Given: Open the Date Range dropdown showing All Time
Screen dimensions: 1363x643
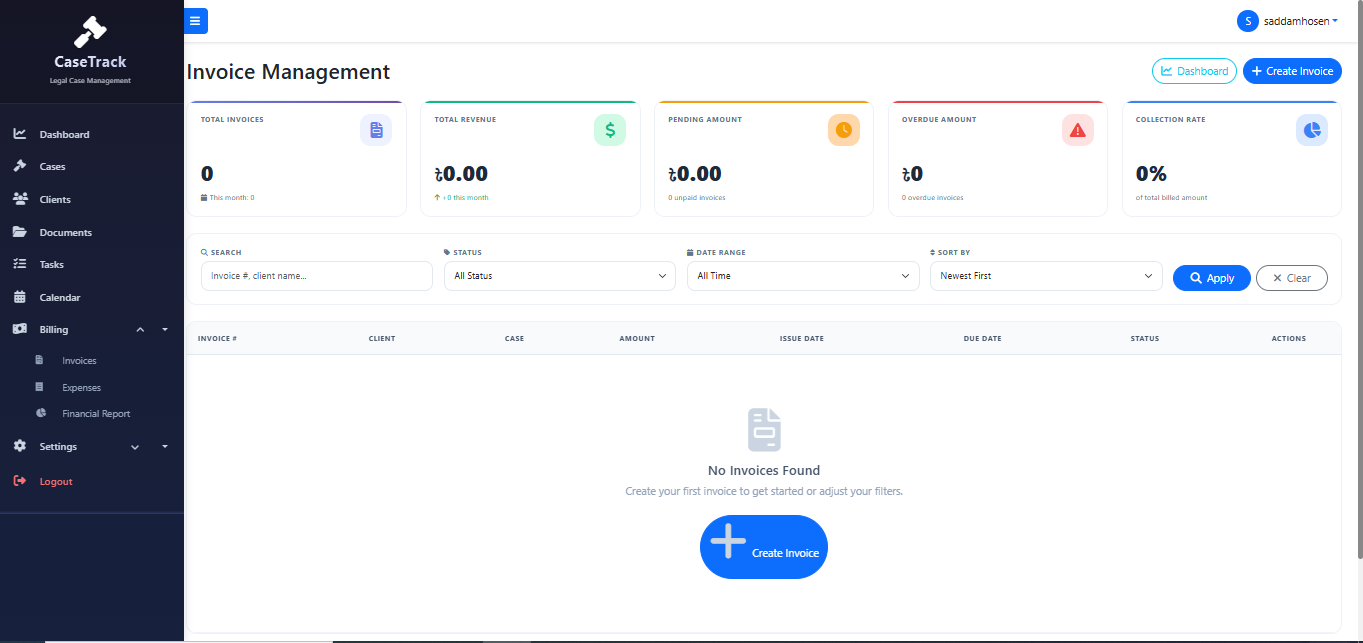Looking at the screenshot, I should point(803,276).
